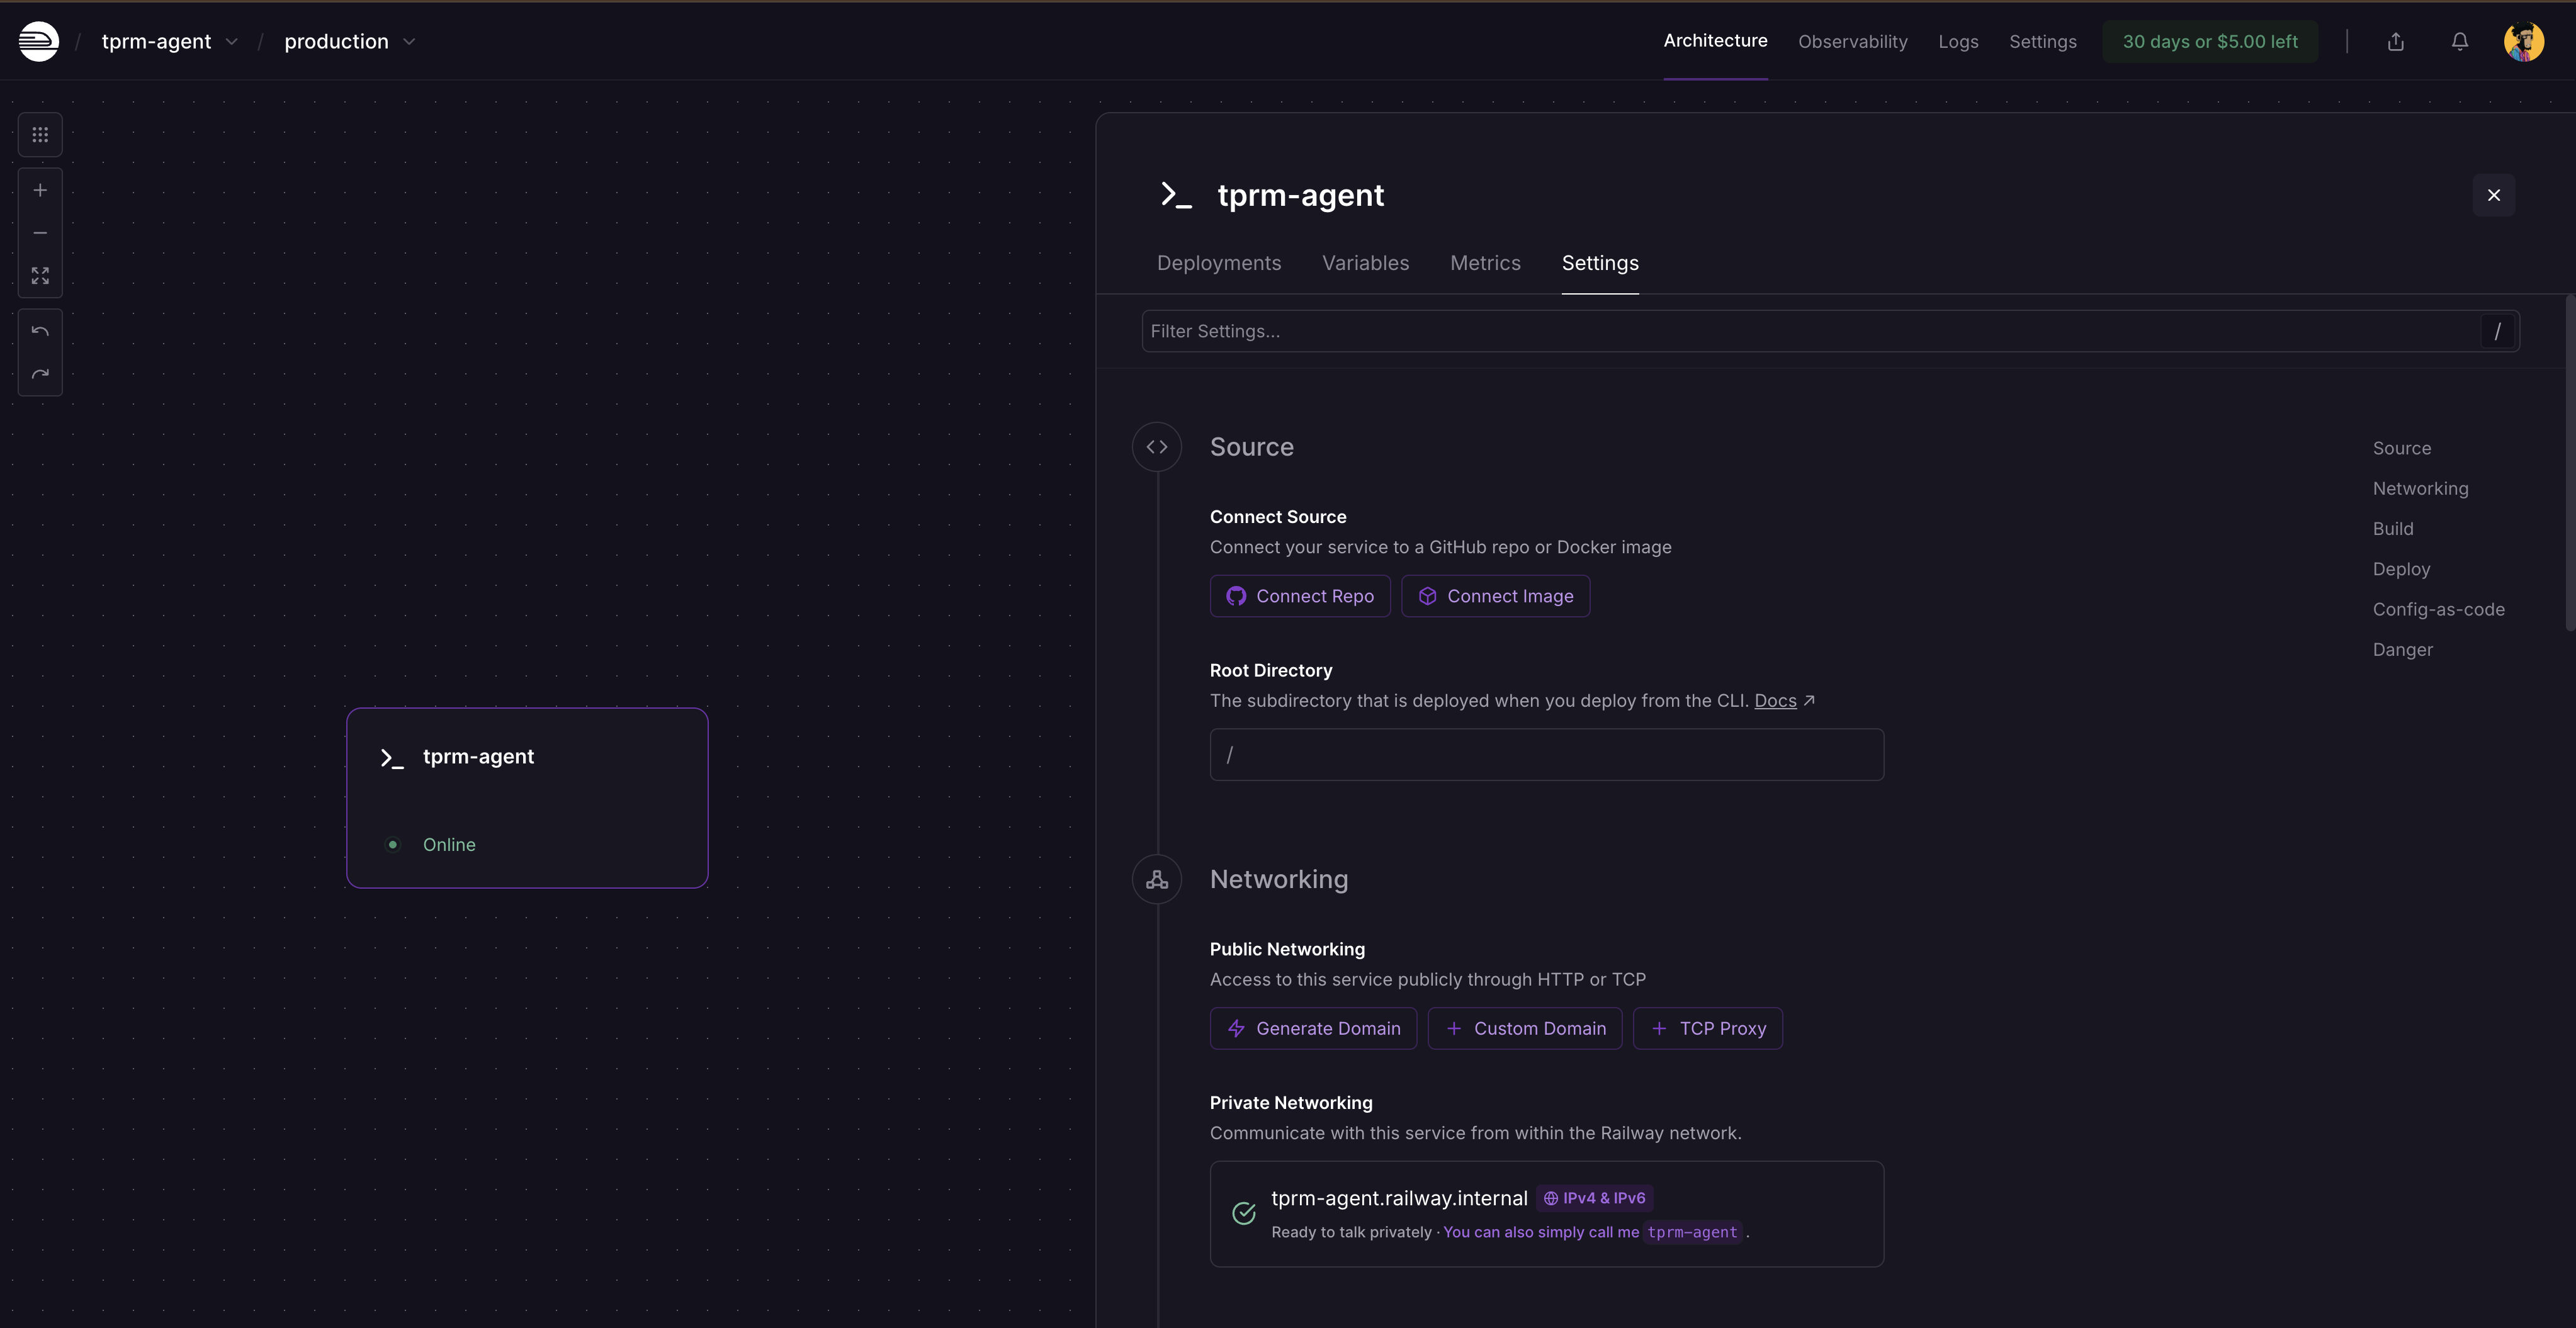
Task: Jump to Danger section in sidebar
Action: coord(2402,650)
